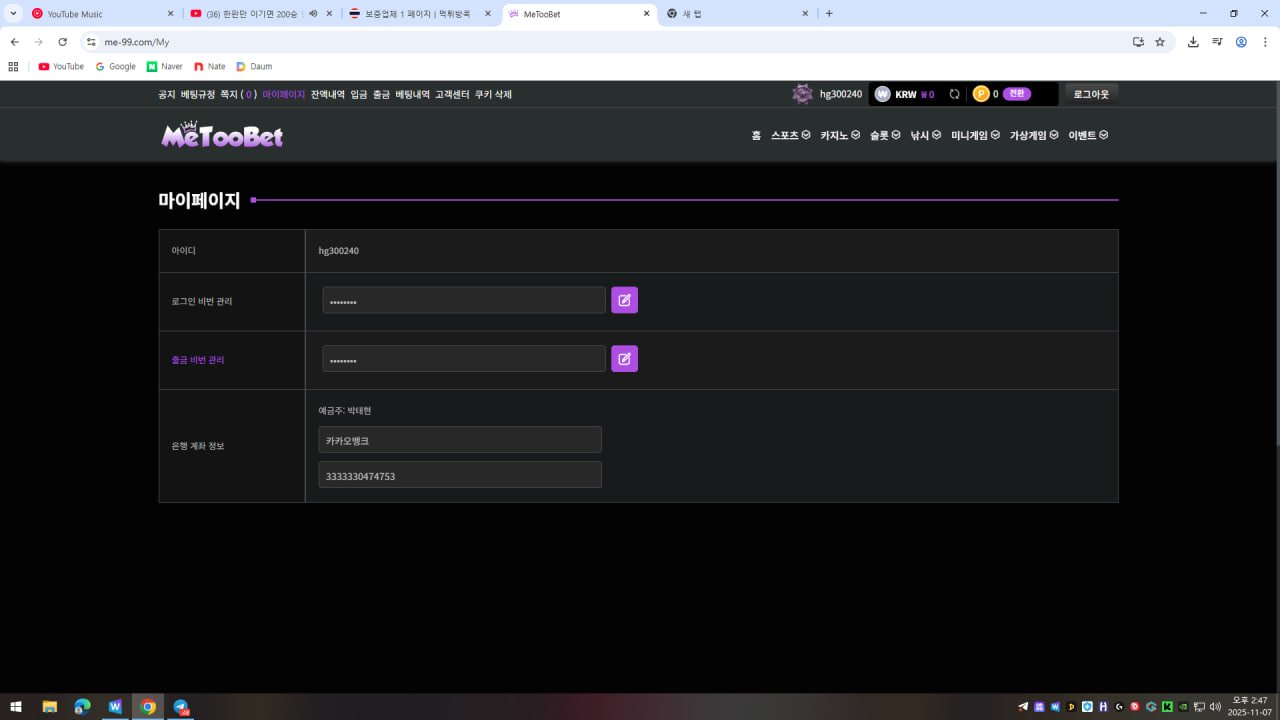The height and width of the screenshot is (720, 1280).
Task: Open Chrome downloads icon
Action: 1193,42
